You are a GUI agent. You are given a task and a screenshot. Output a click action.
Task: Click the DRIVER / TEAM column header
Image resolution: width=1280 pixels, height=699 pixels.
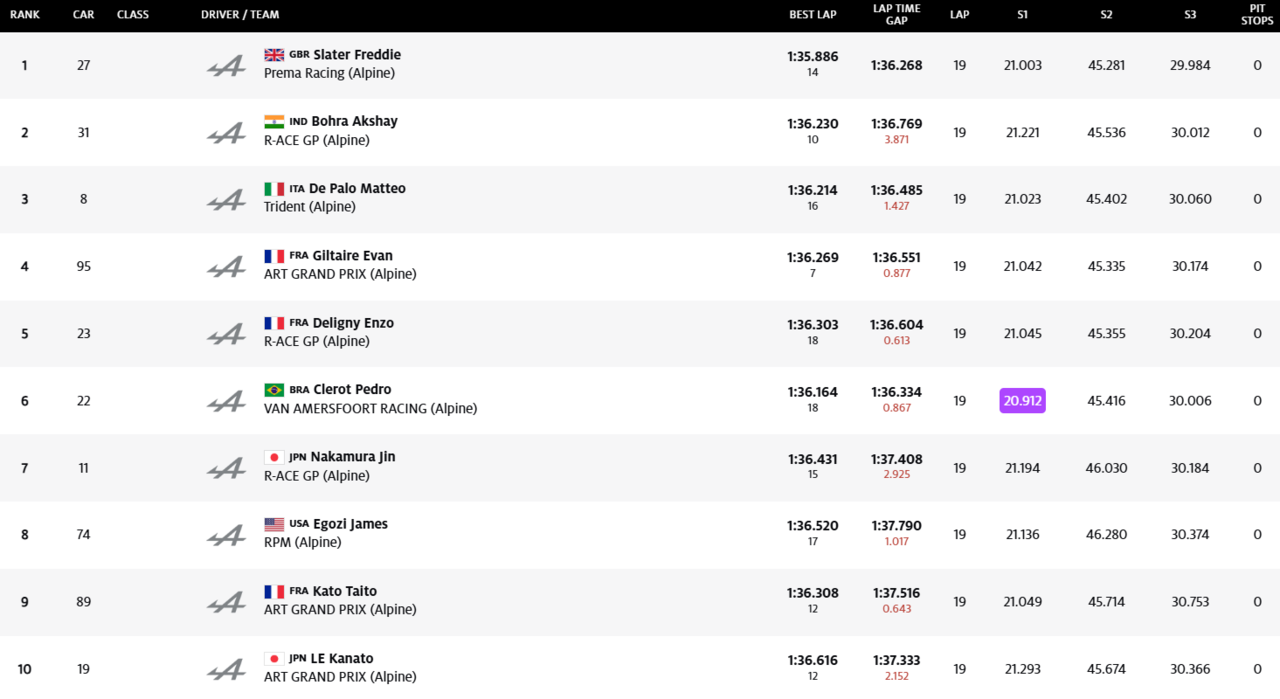tap(240, 15)
